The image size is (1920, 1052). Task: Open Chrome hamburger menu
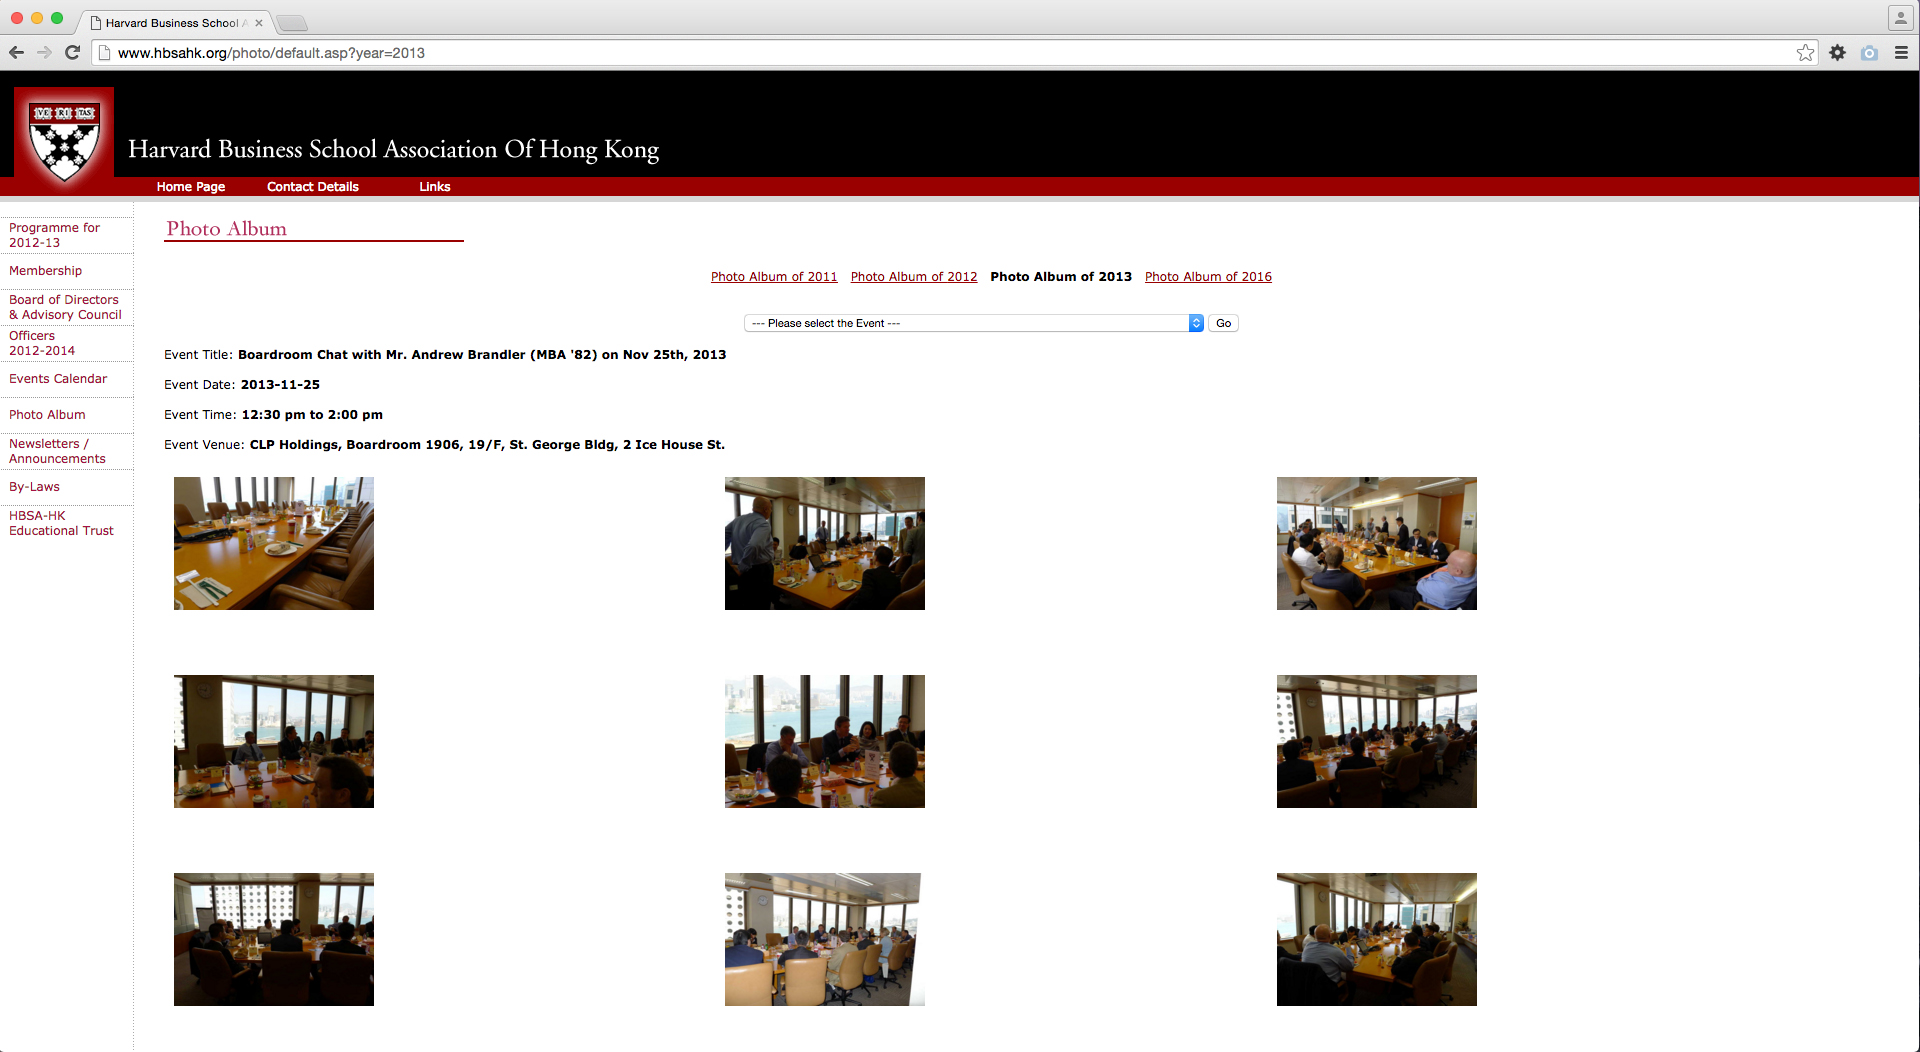1901,53
